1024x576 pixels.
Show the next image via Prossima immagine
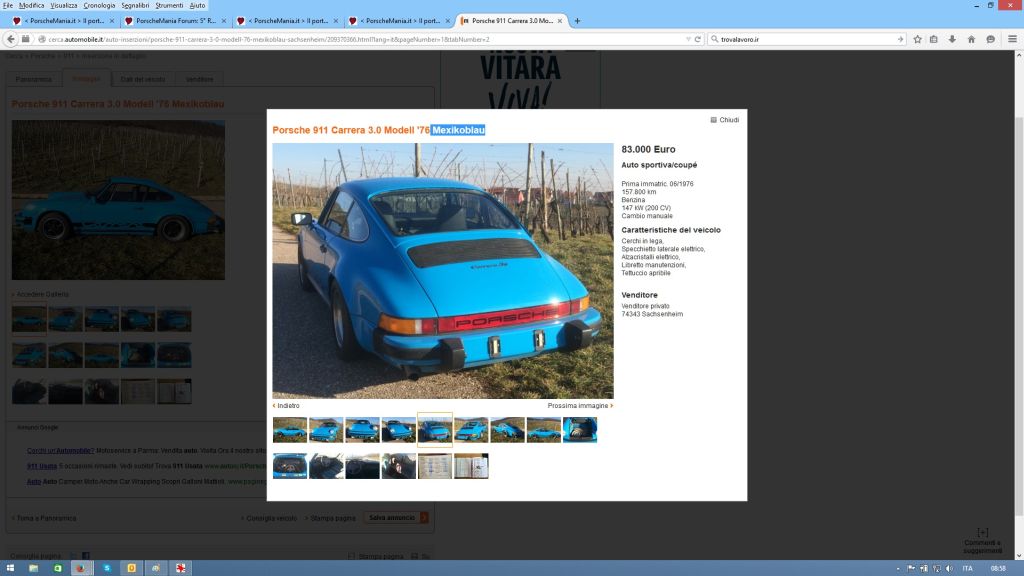tap(580, 406)
